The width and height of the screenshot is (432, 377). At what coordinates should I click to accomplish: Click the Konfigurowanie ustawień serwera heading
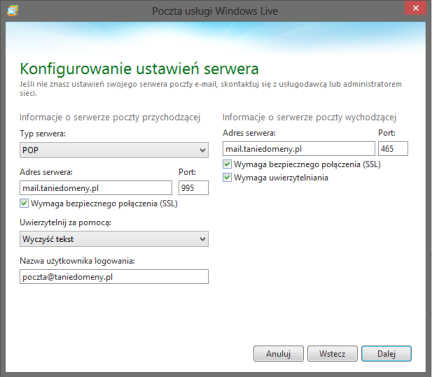point(139,69)
